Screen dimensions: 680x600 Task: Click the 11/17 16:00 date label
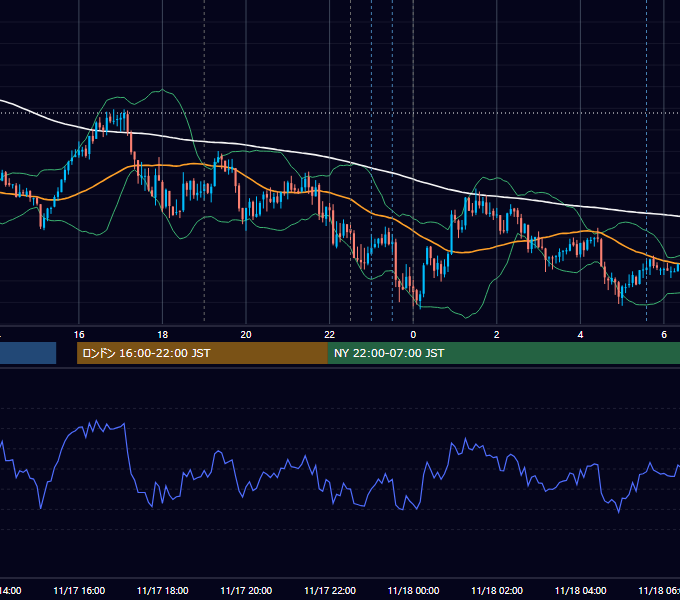pyautogui.click(x=79, y=590)
